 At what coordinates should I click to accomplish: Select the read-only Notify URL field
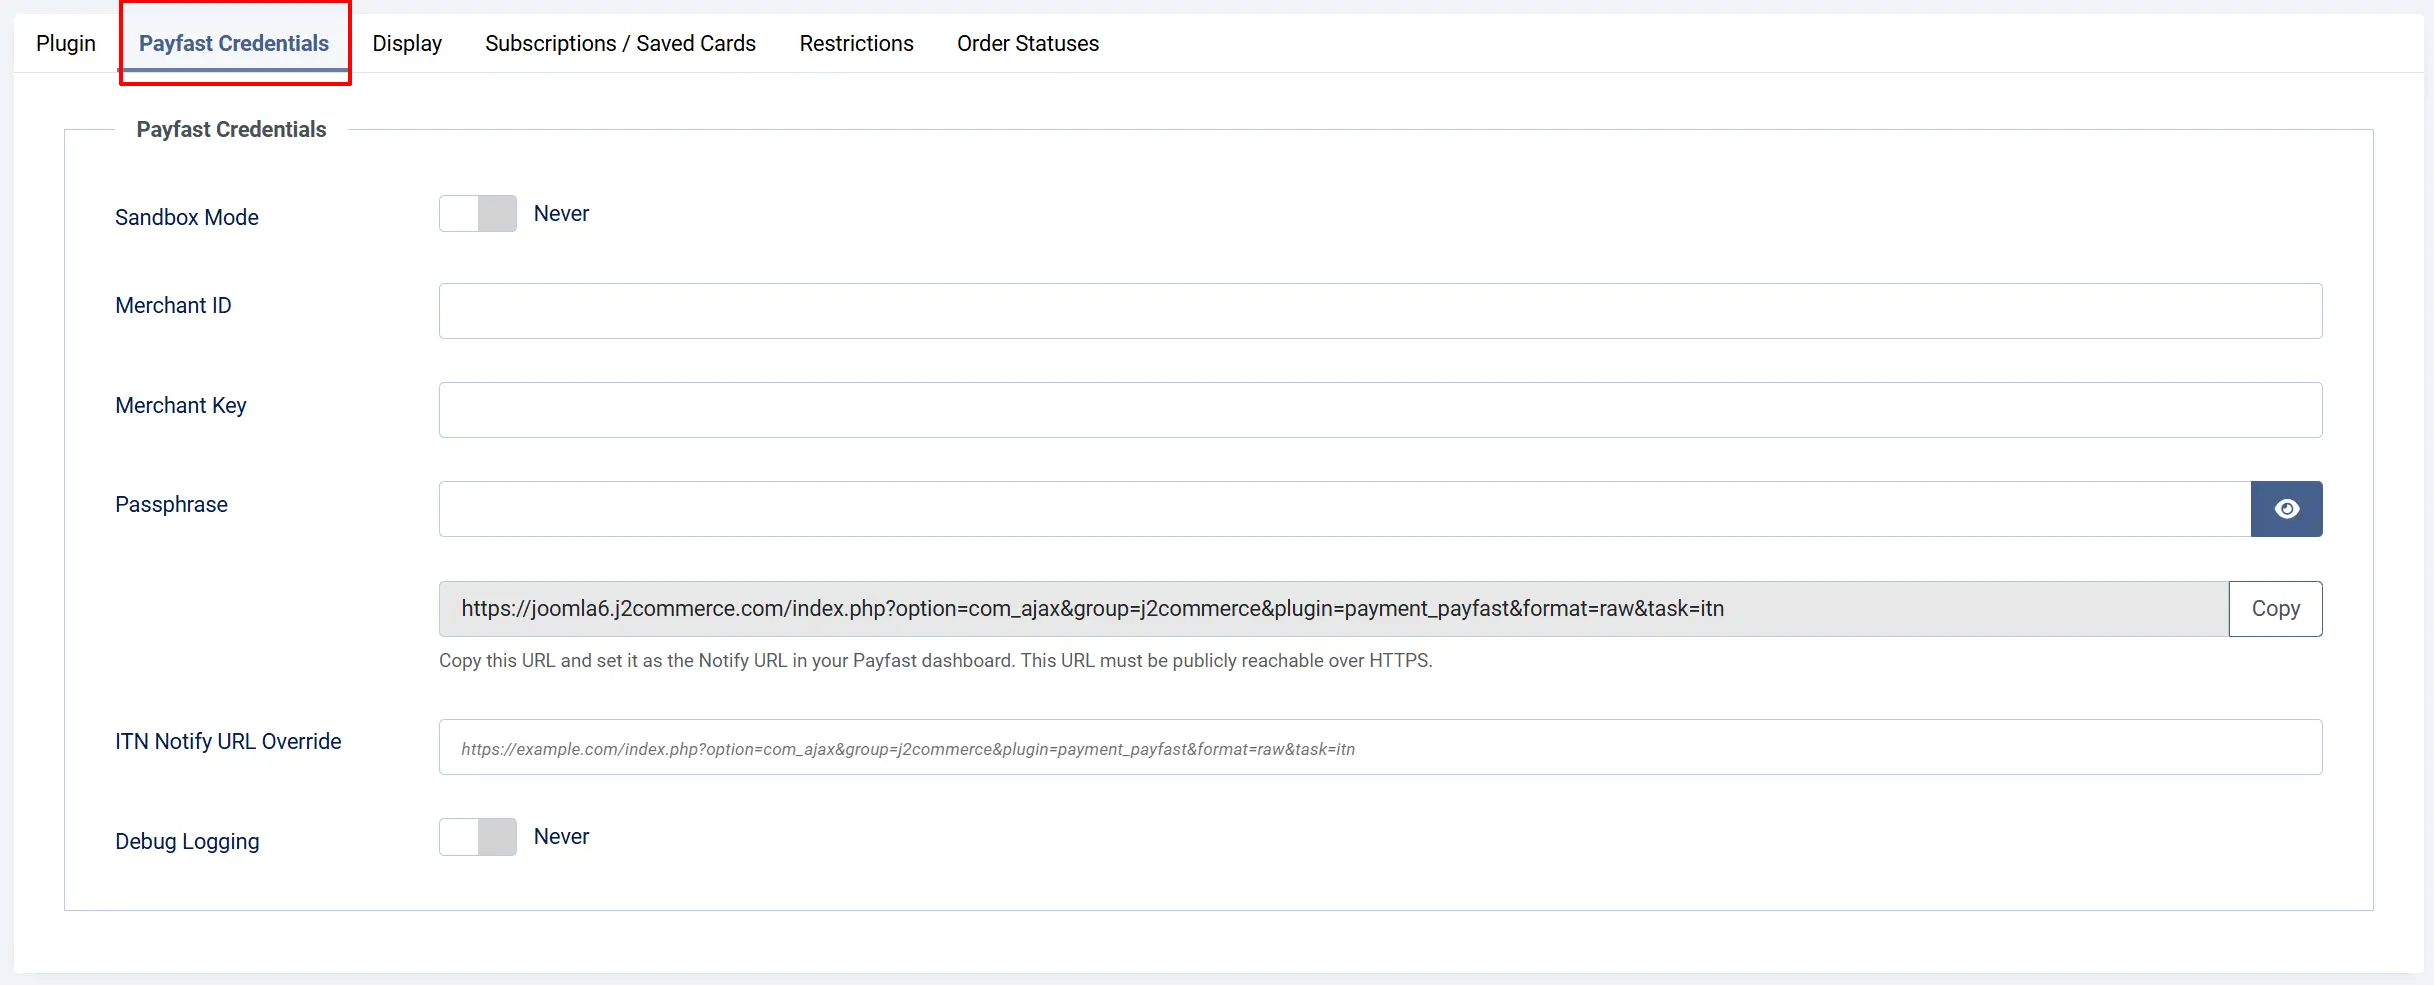click(x=1334, y=609)
